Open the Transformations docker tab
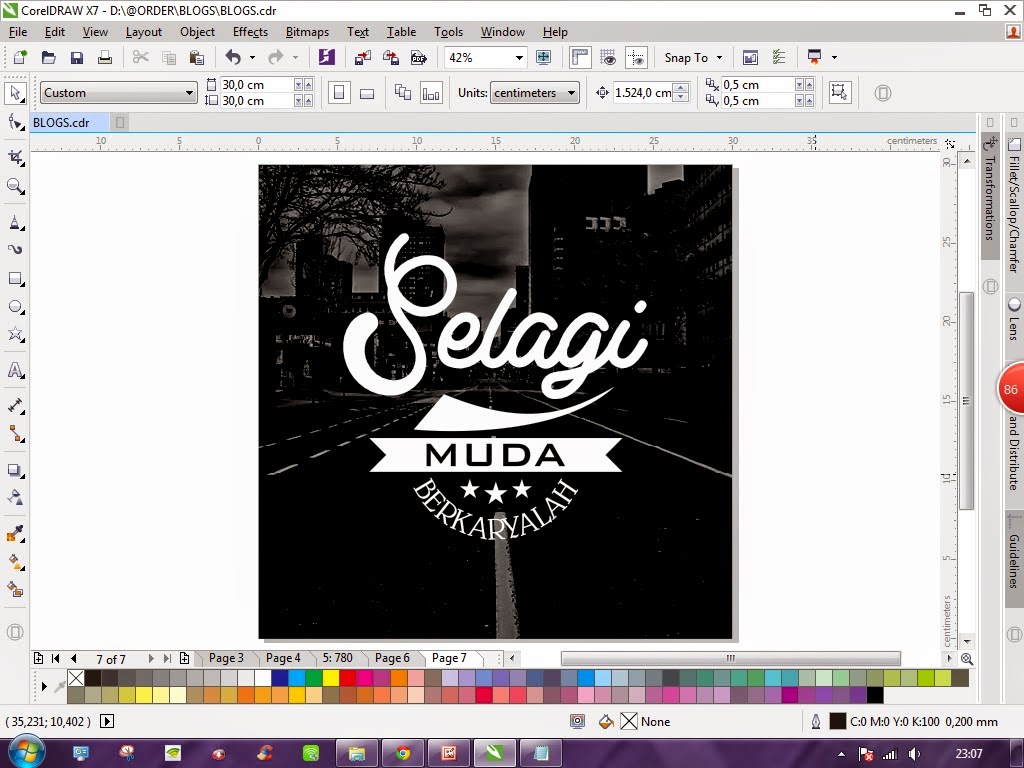Viewport: 1024px width, 768px height. coord(991,196)
